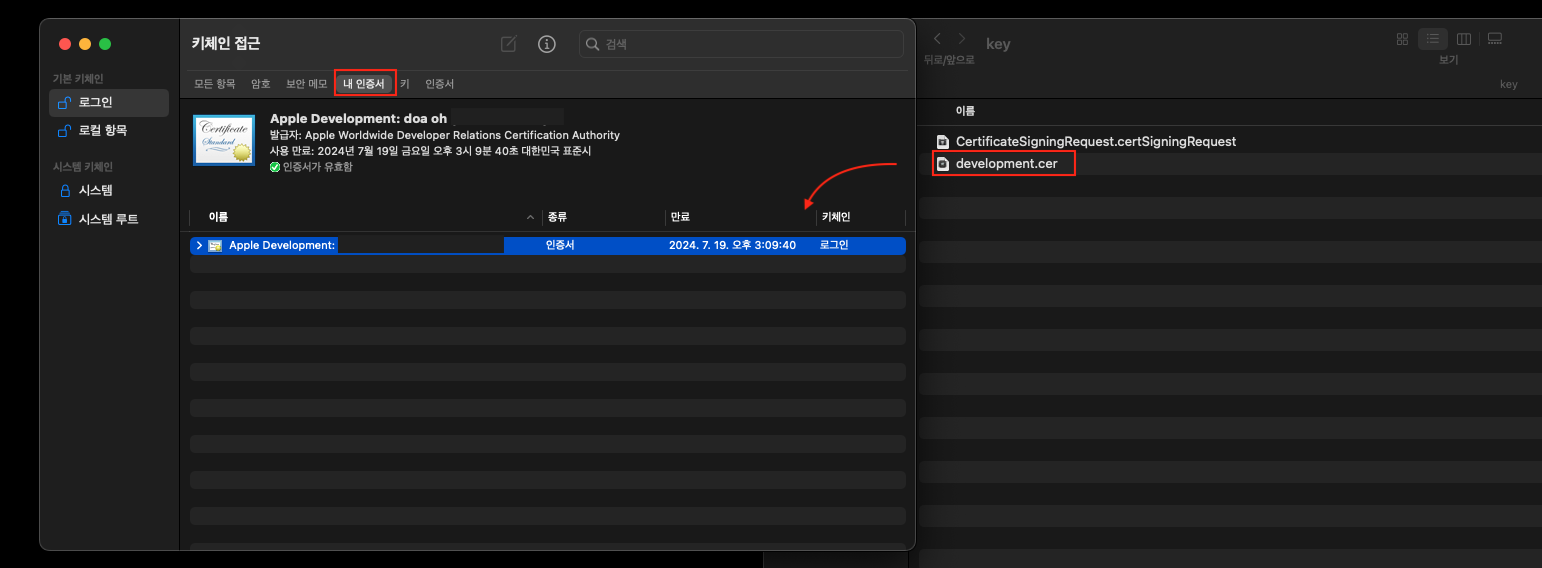Viewport: 1542px width, 568px height.
Task: Click the lock icon beside 시스템
Action: [x=65, y=190]
